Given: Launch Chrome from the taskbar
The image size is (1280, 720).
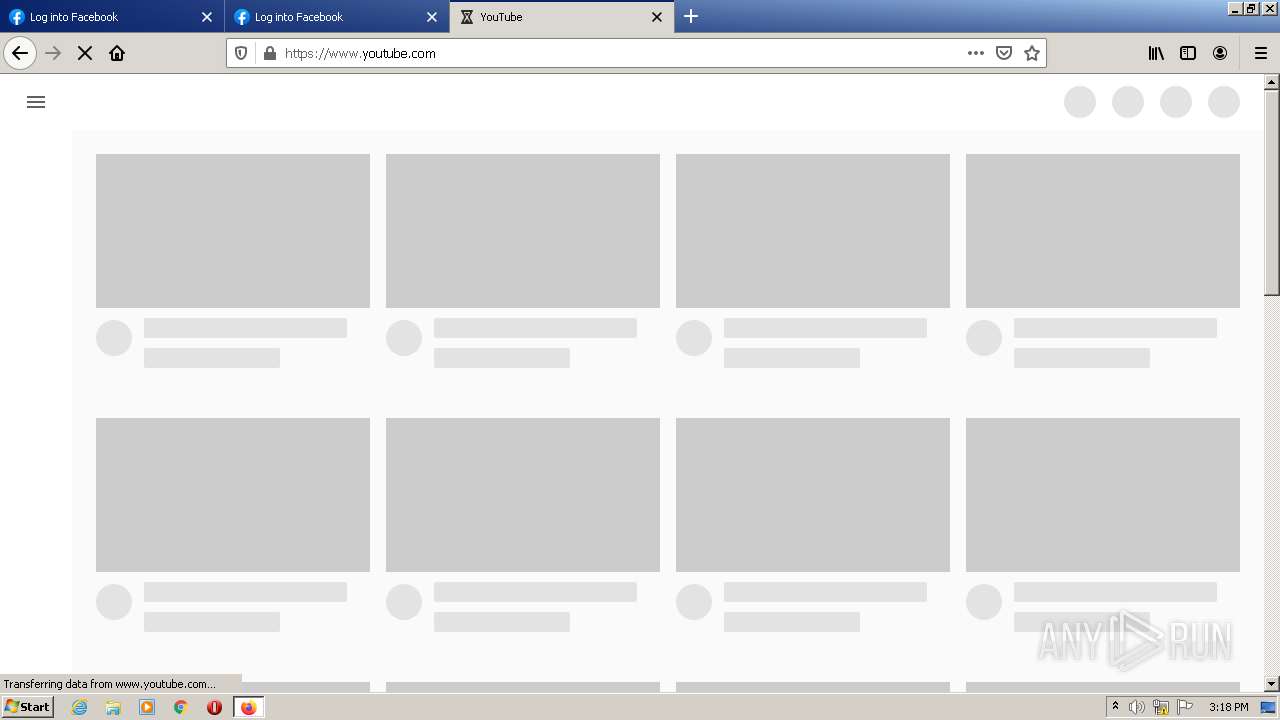Looking at the screenshot, I should click(181, 707).
